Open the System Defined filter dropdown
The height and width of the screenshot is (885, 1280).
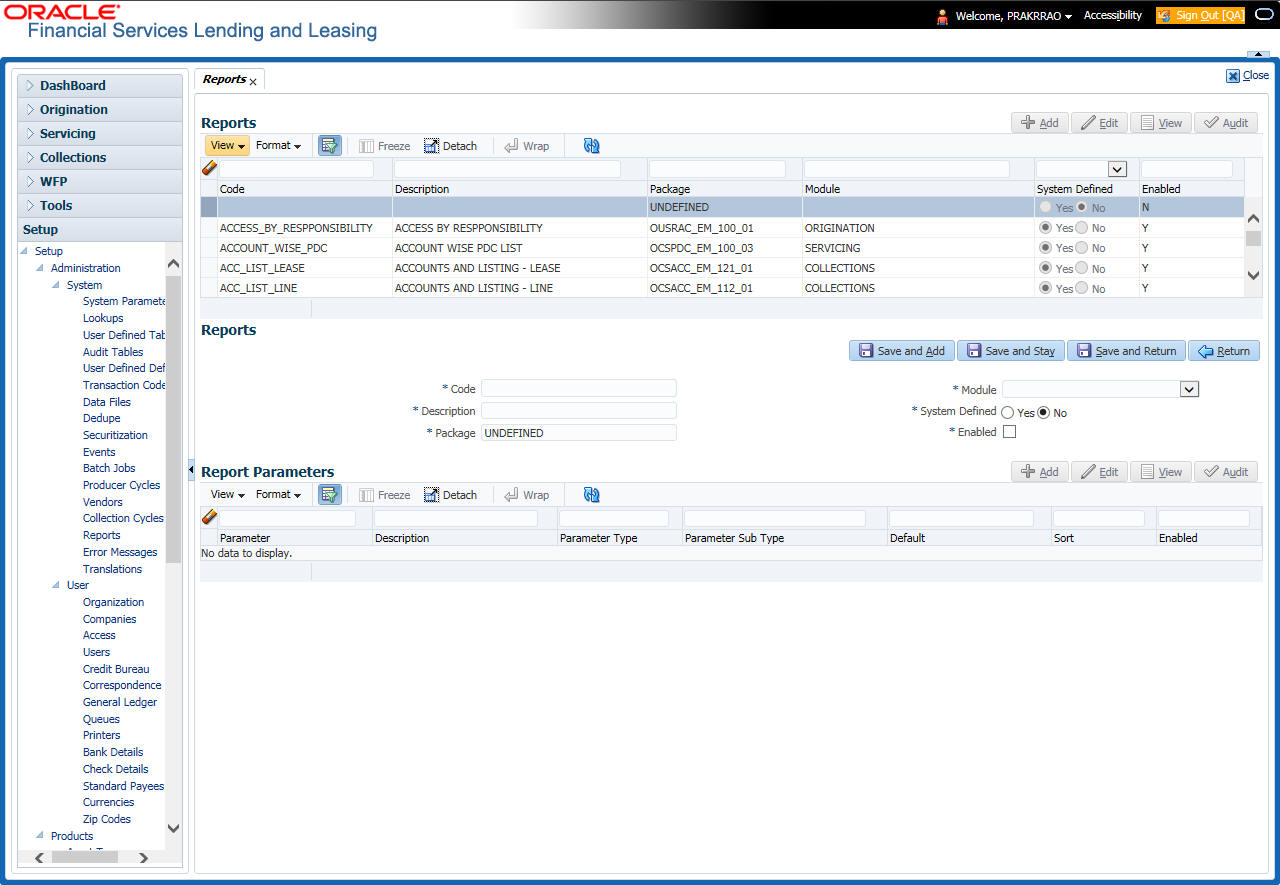[1117, 170]
